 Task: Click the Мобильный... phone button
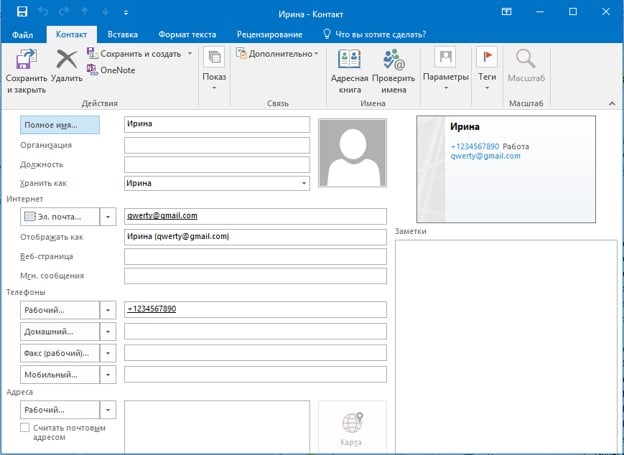(60, 375)
